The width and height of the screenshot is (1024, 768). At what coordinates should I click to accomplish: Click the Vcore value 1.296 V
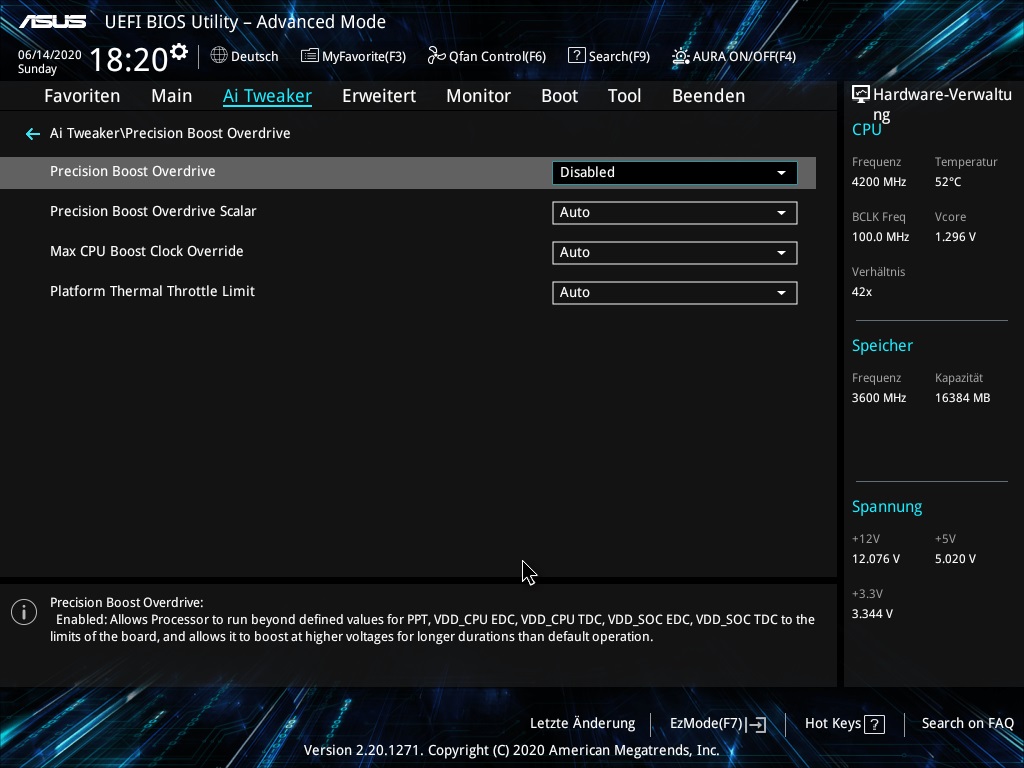[955, 237]
